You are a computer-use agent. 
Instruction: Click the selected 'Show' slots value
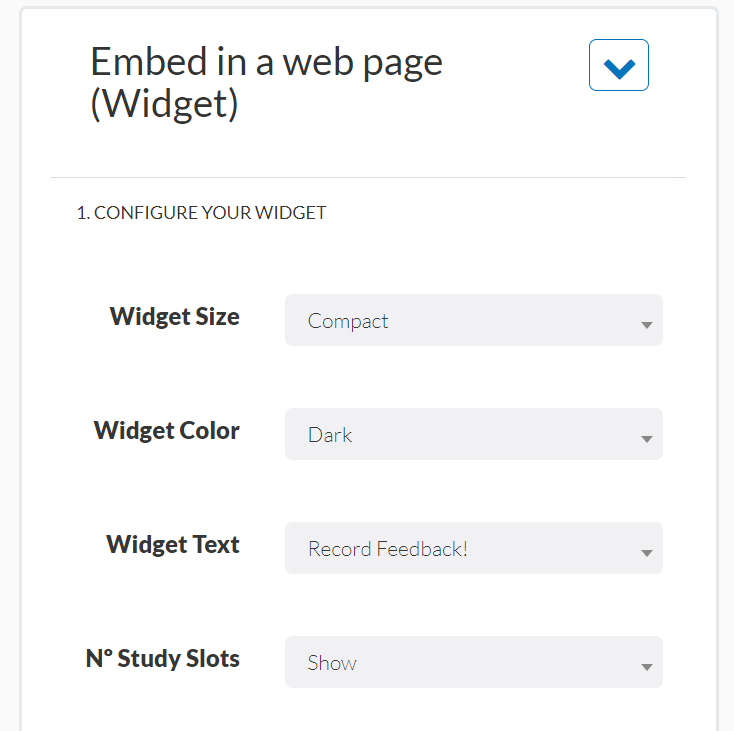(x=332, y=663)
